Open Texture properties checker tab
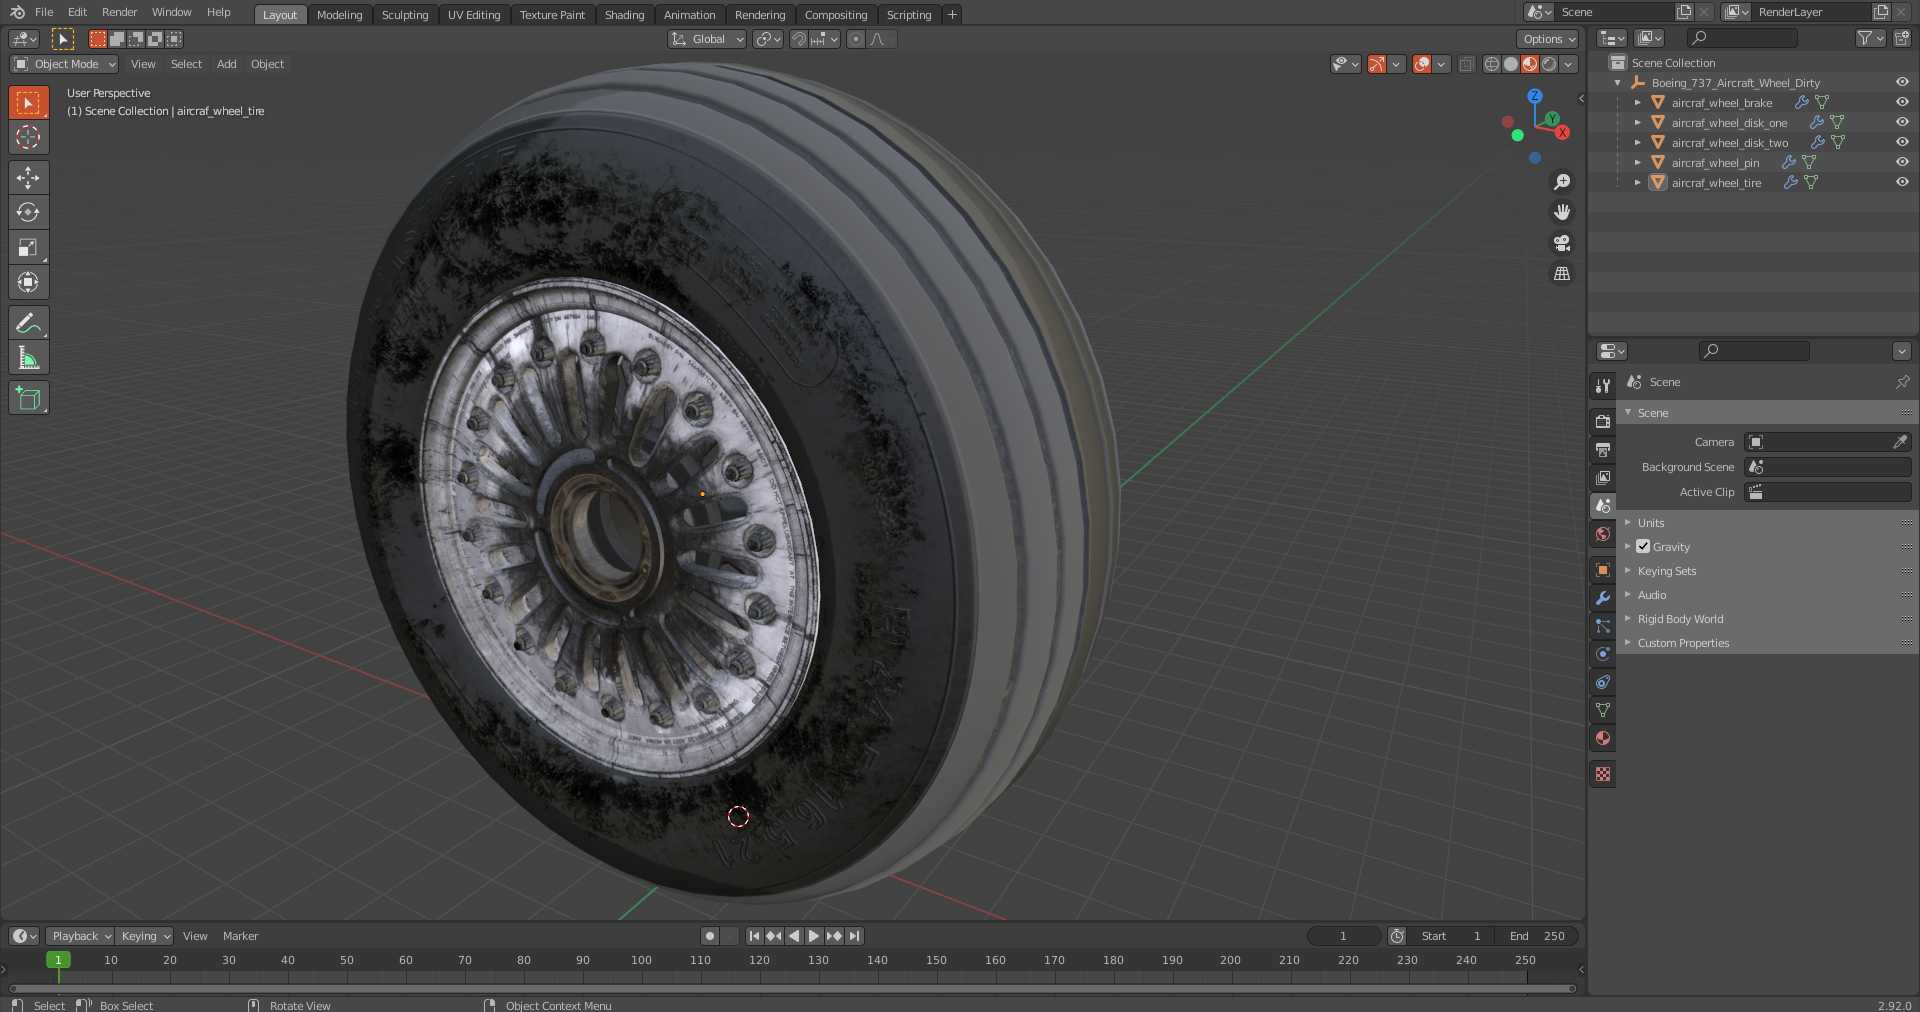 (1603, 774)
